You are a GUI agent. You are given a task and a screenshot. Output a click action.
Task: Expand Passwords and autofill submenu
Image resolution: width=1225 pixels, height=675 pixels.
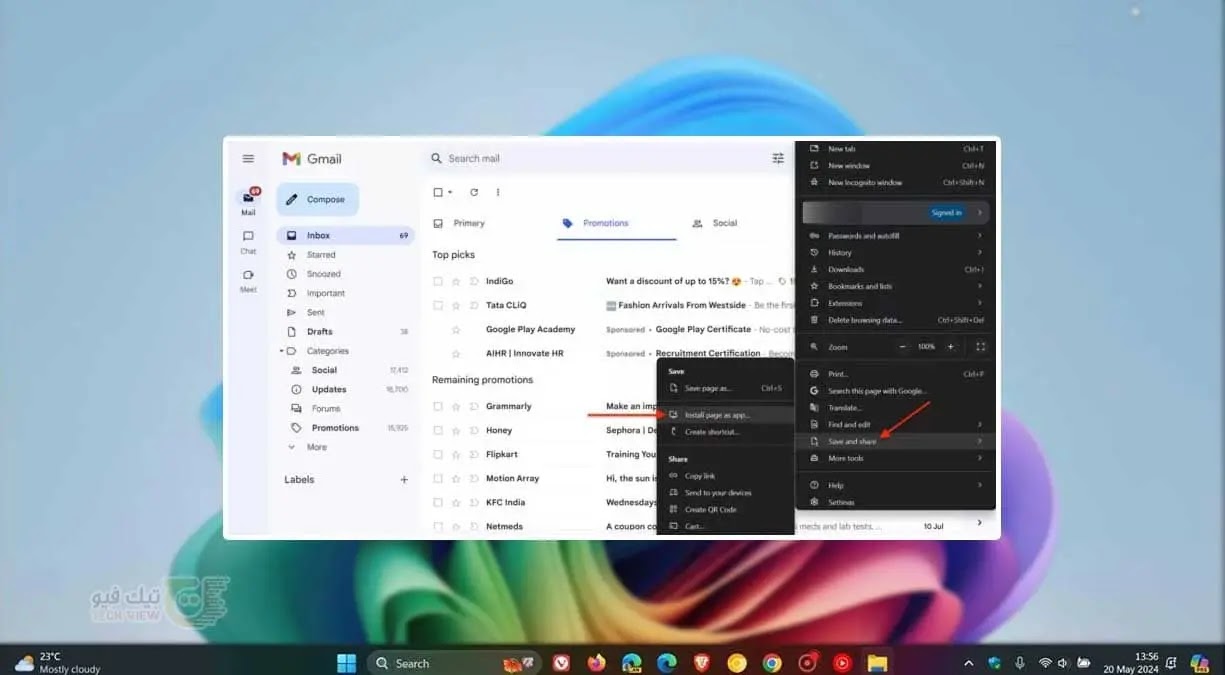pos(896,236)
